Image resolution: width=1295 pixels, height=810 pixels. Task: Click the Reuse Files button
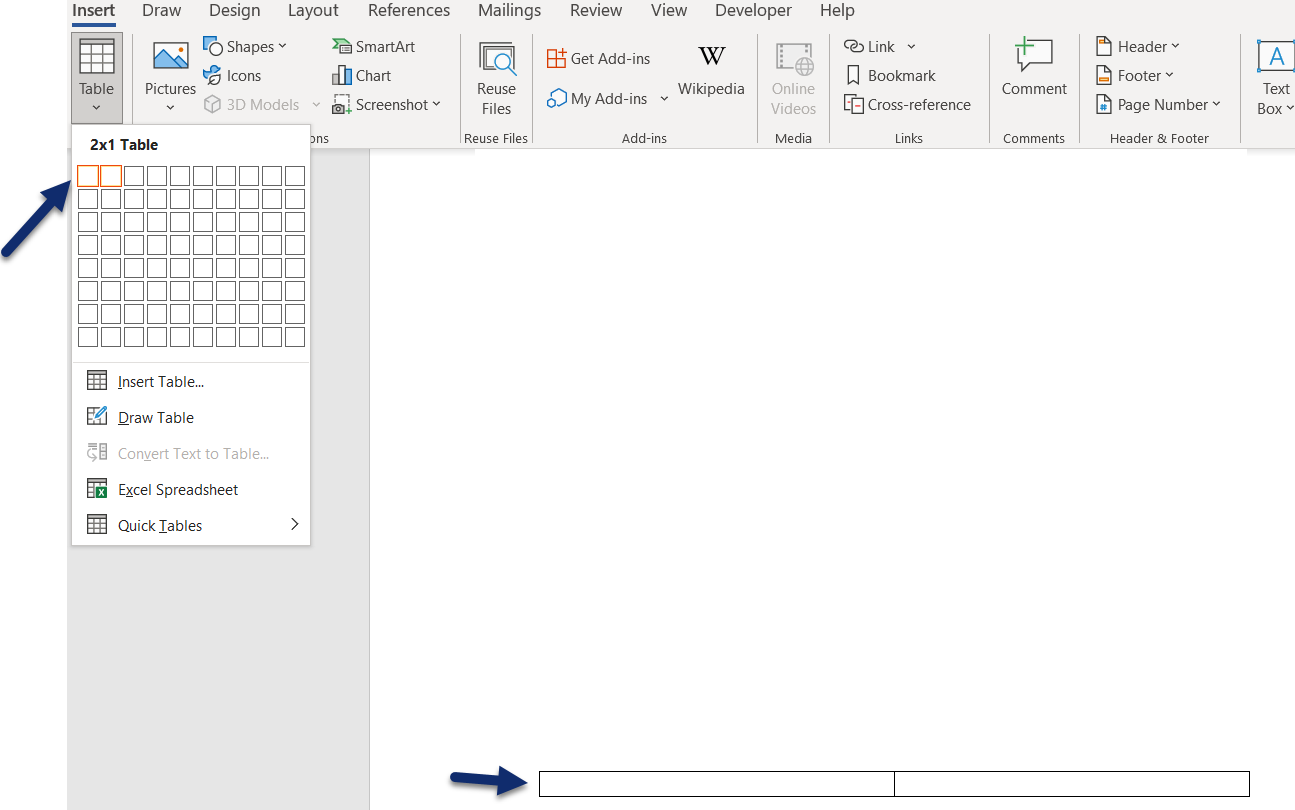coord(496,78)
